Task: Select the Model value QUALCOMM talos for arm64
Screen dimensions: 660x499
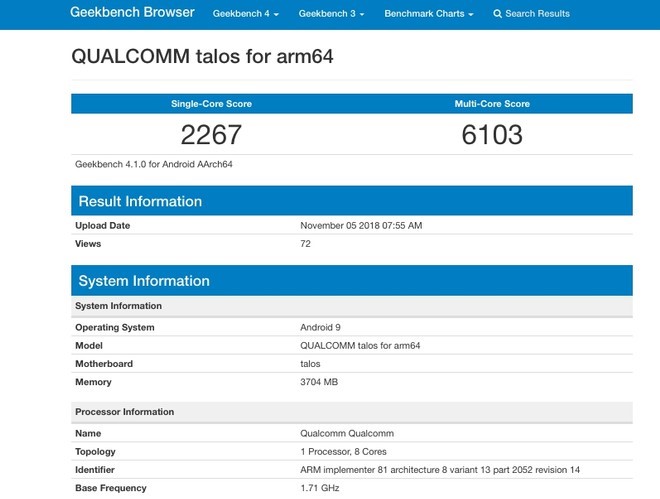Action: tap(360, 345)
